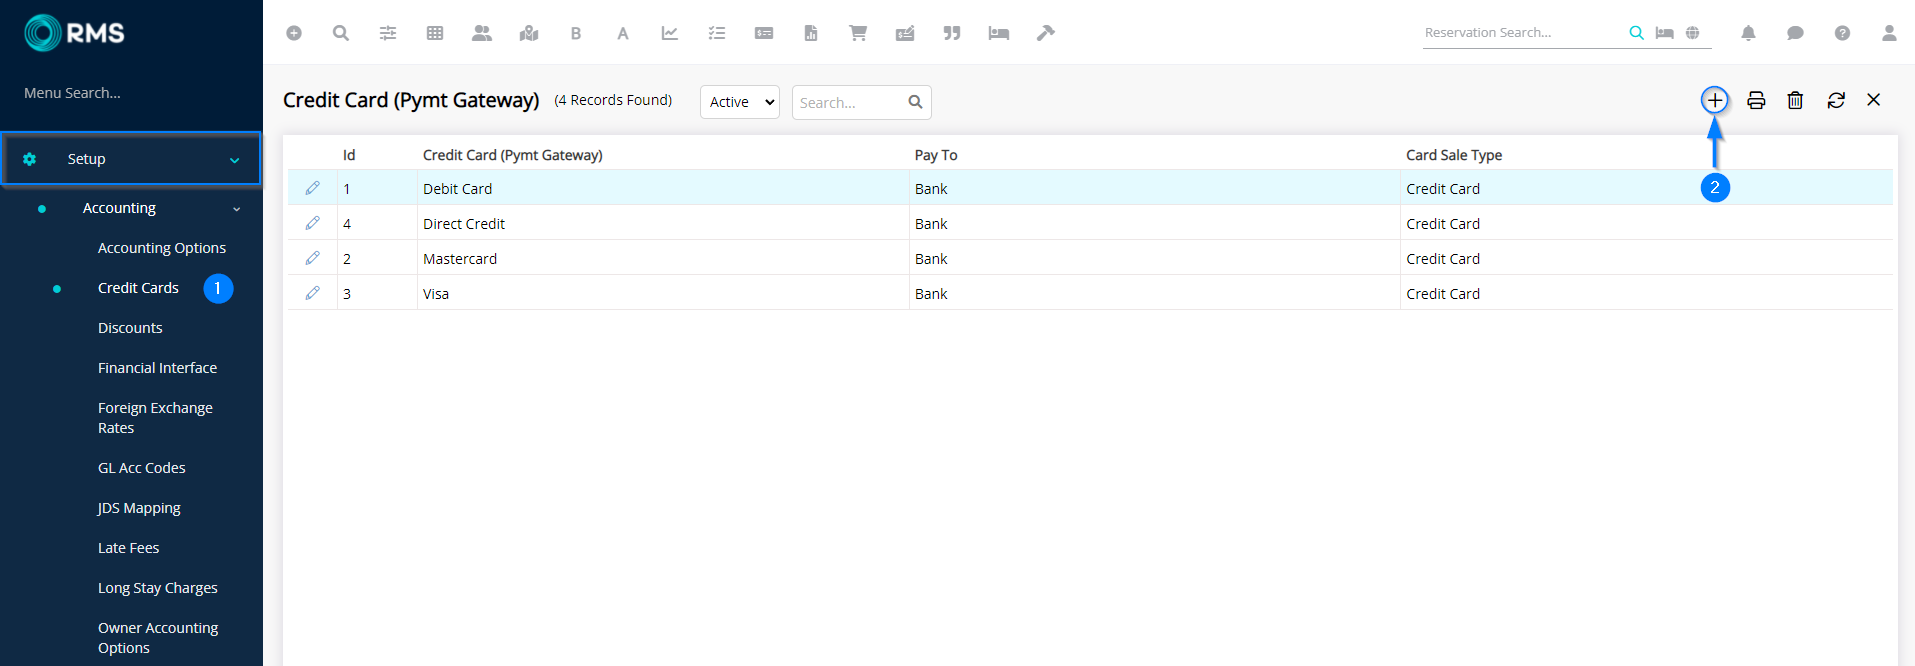Click the edit pencil for Debit Card

(312, 188)
